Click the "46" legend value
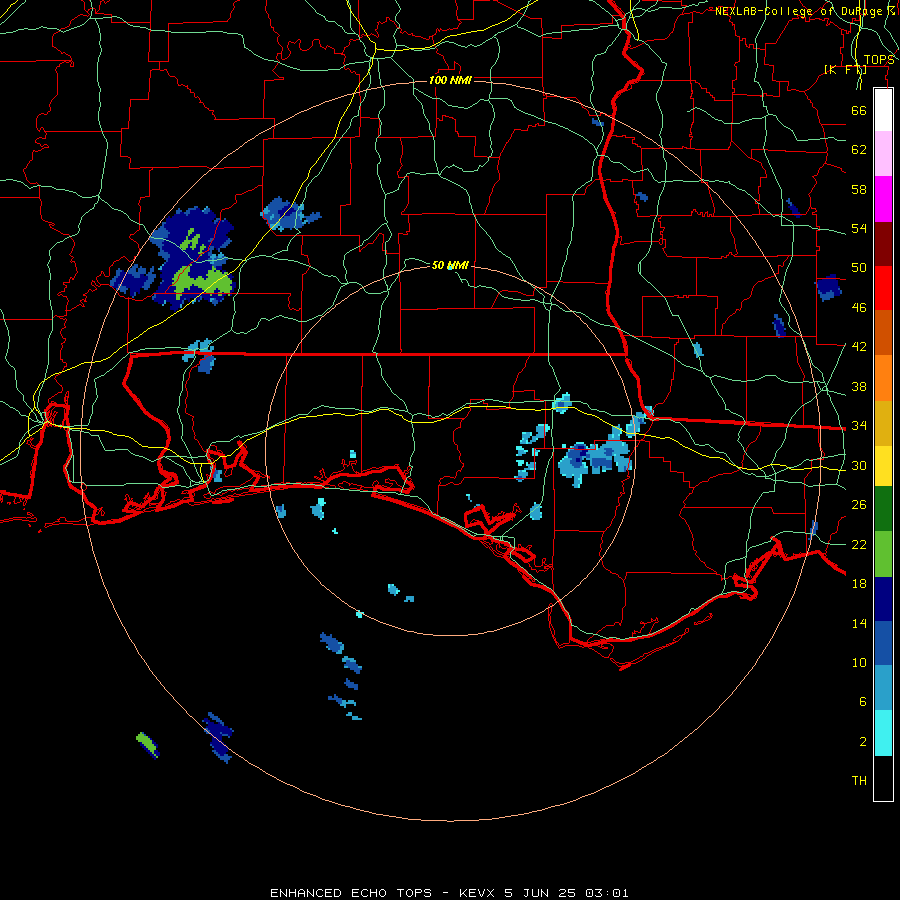 click(x=859, y=307)
